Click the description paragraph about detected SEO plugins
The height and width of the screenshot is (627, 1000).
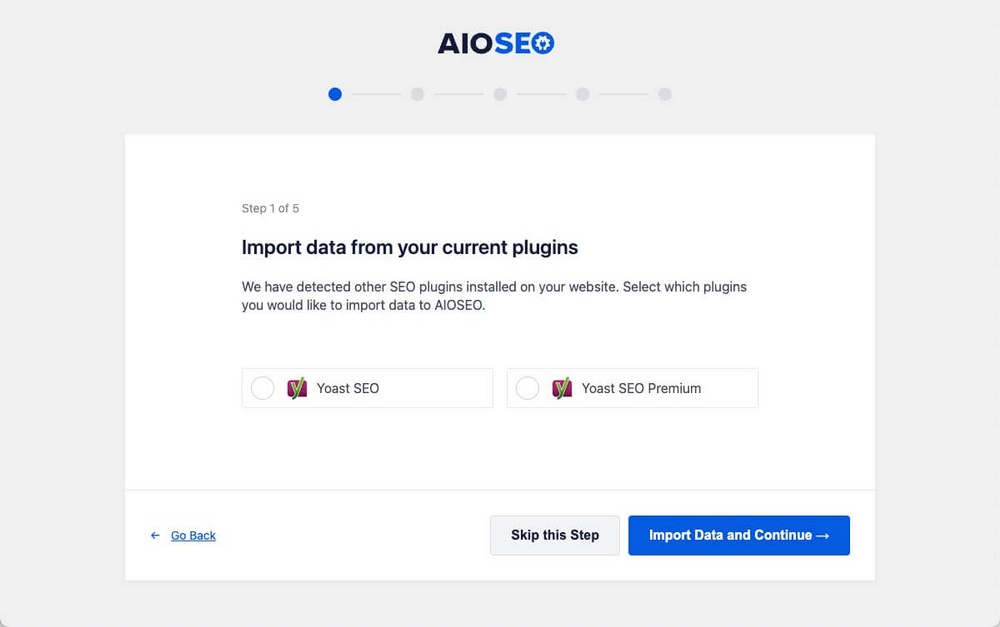click(x=494, y=296)
